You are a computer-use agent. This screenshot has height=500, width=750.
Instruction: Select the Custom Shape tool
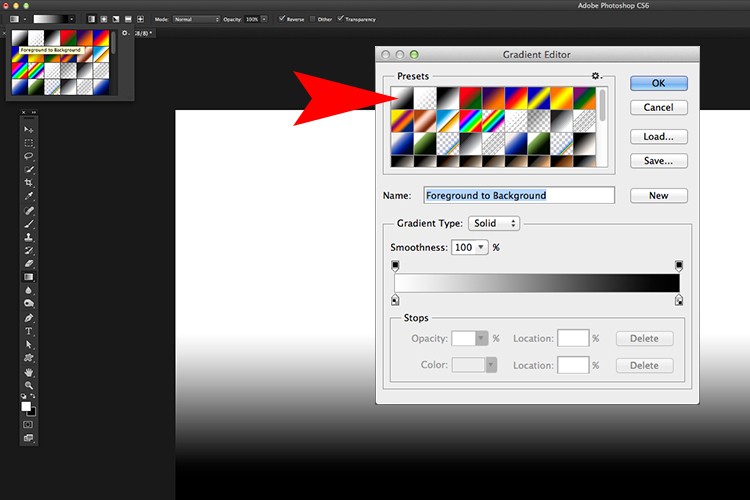point(29,358)
